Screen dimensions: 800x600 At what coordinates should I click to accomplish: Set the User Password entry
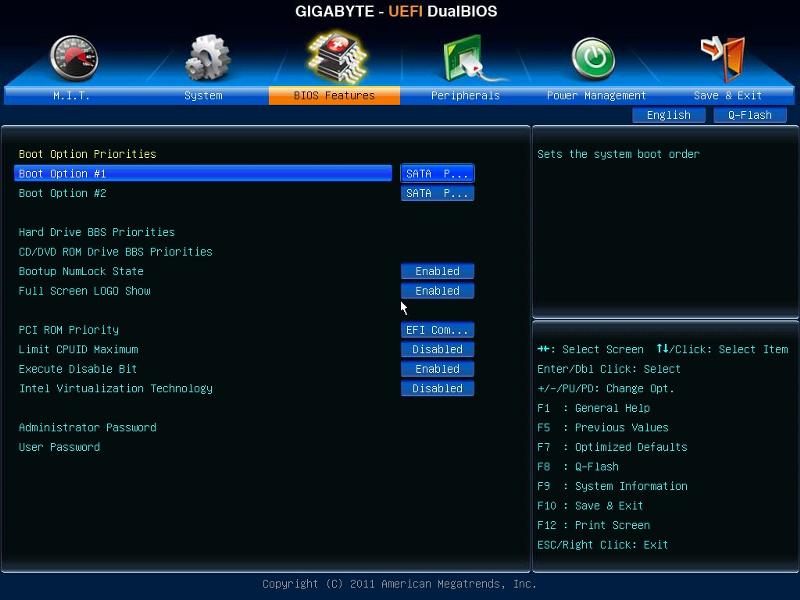click(59, 447)
